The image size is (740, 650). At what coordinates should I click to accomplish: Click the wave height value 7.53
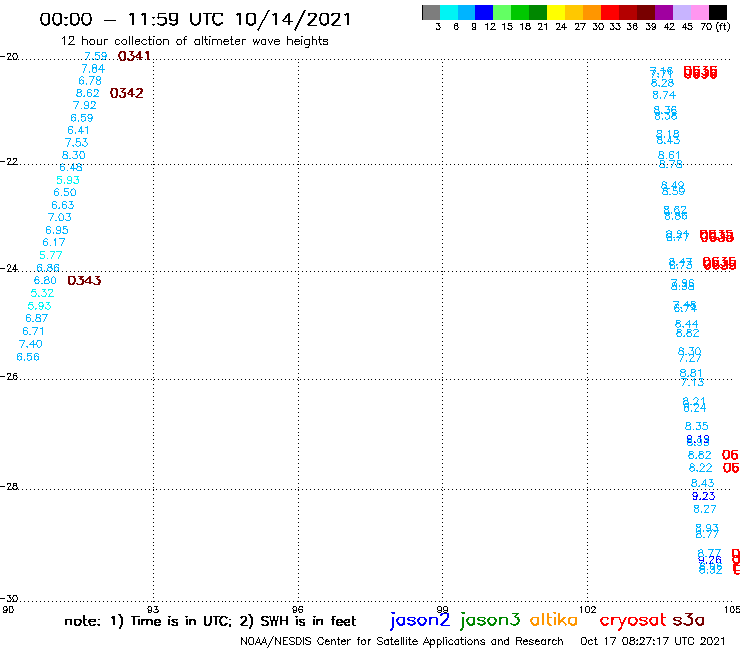pos(76,143)
